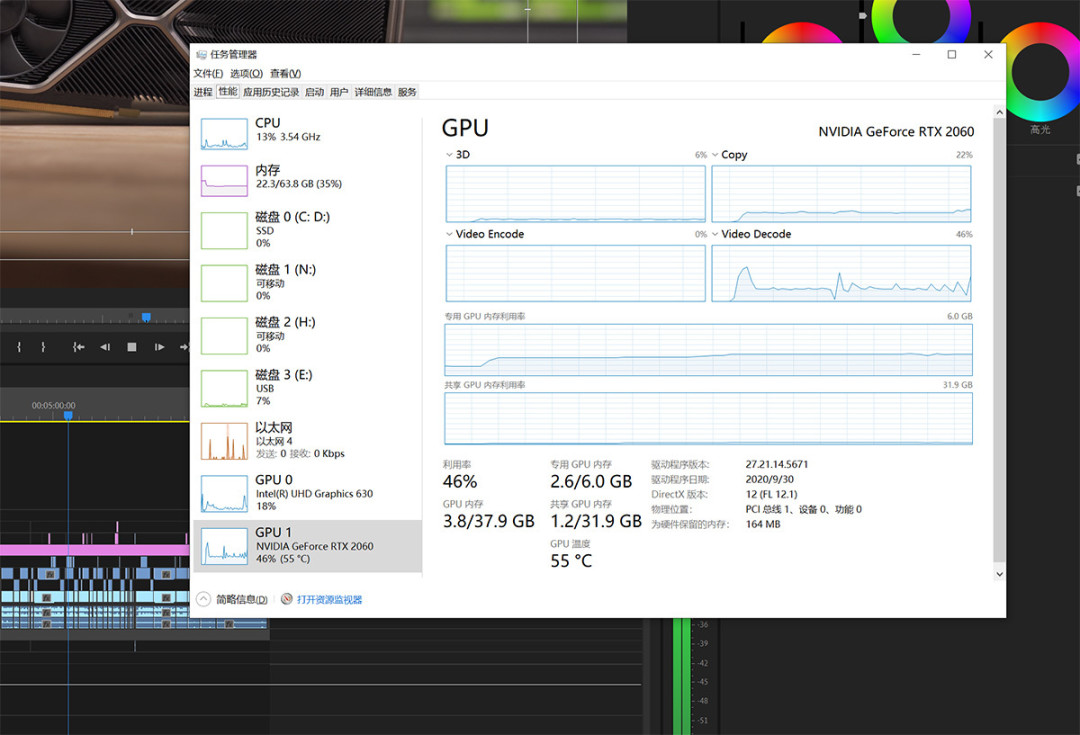
Task: Click the task manager title bar icon
Action: tap(201, 54)
